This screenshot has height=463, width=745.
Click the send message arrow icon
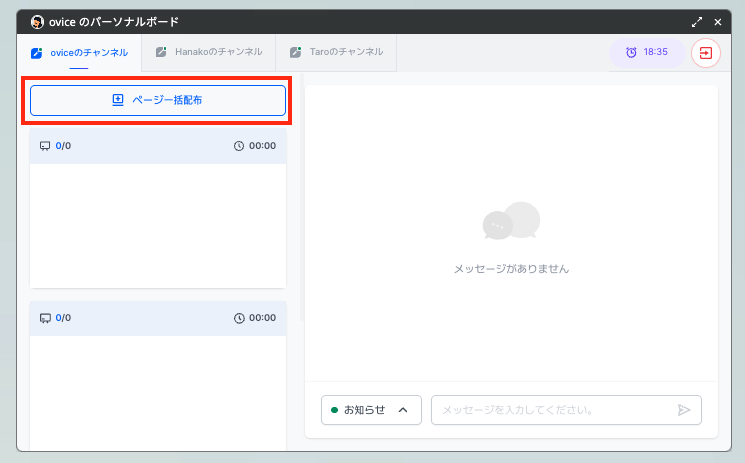(x=684, y=410)
